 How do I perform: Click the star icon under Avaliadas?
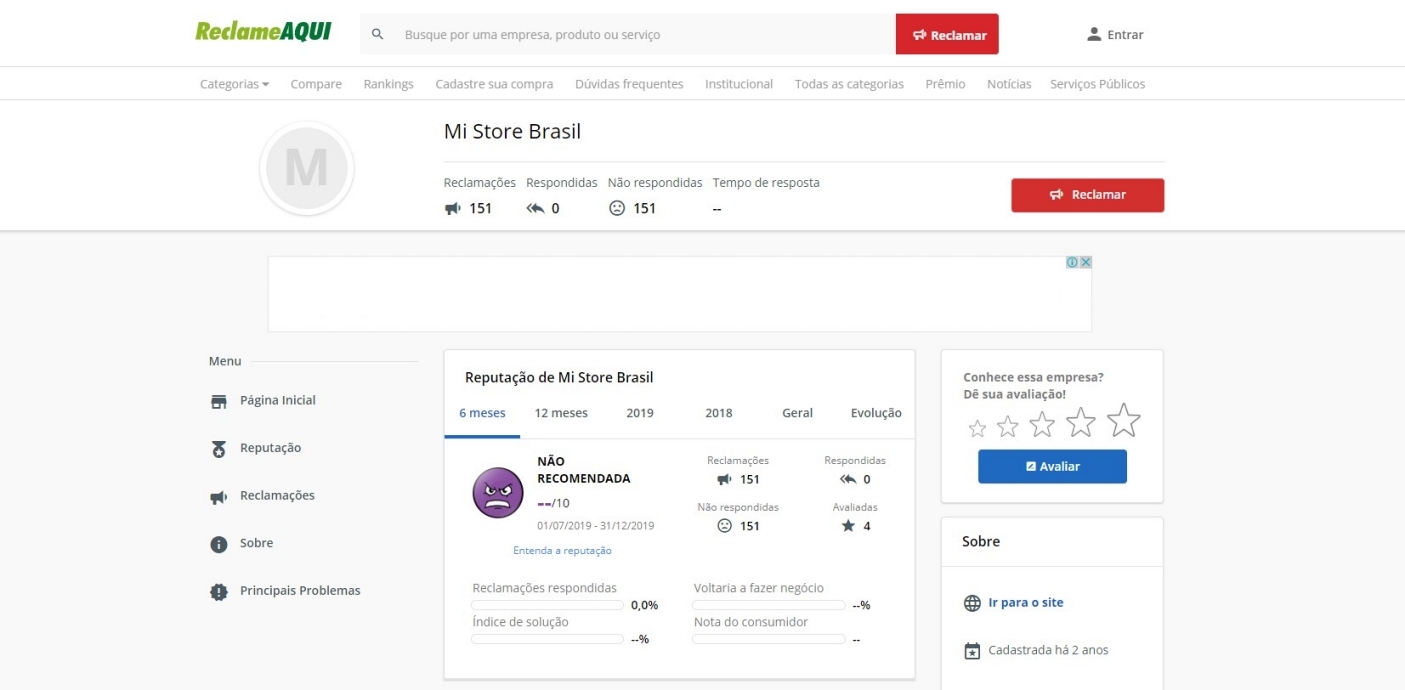tap(848, 525)
